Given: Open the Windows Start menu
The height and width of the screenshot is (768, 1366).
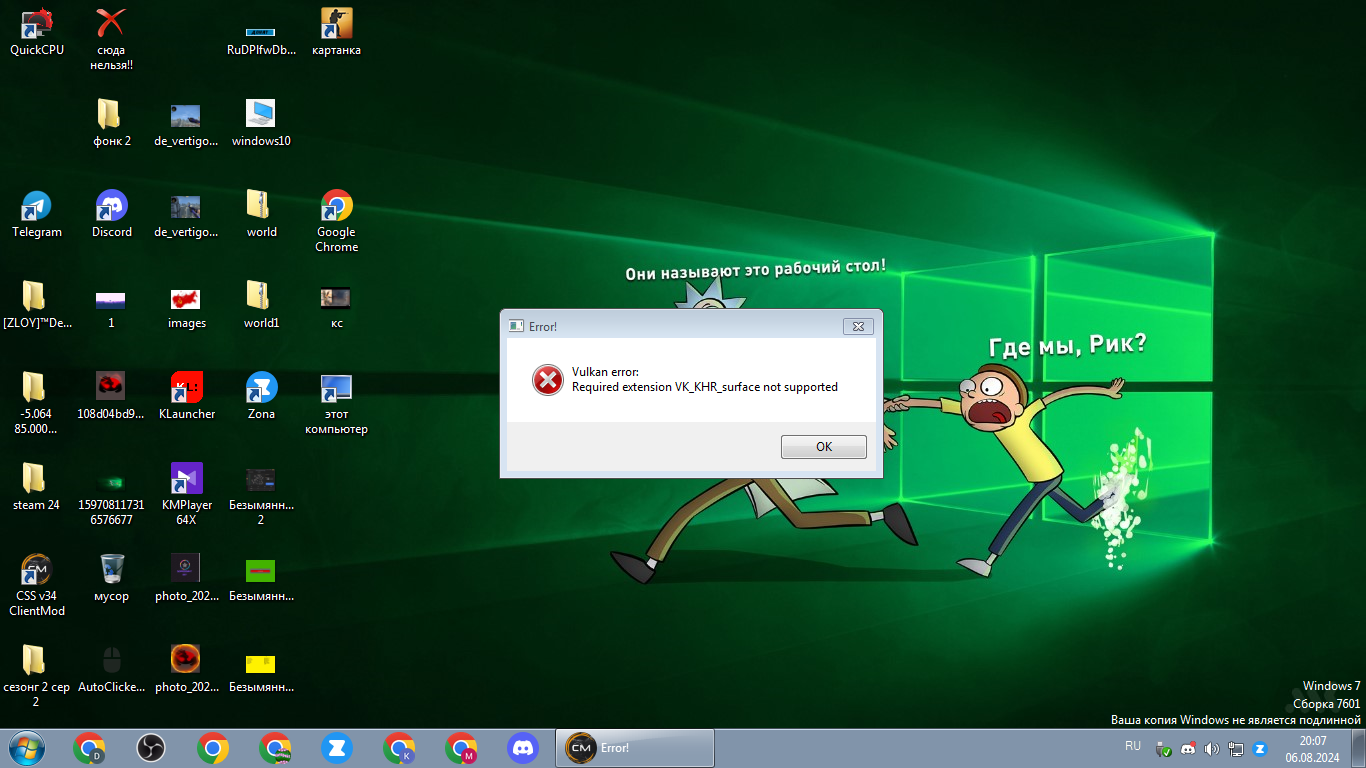Looking at the screenshot, I should (x=26, y=748).
